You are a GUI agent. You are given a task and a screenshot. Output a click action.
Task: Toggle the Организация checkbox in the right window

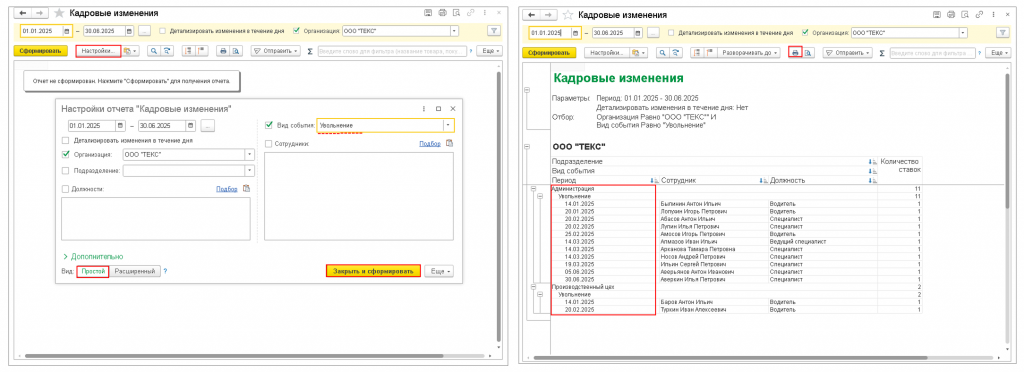coord(805,33)
